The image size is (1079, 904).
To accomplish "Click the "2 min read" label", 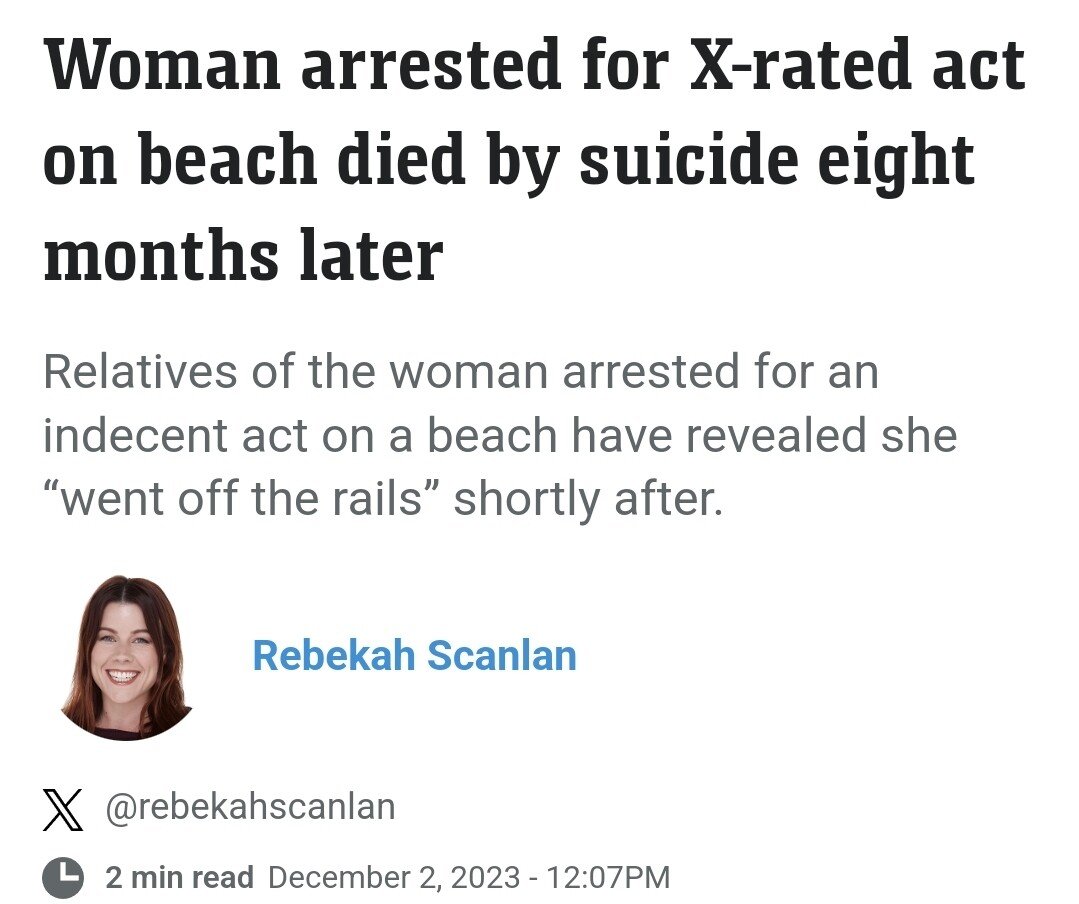I will [x=180, y=877].
